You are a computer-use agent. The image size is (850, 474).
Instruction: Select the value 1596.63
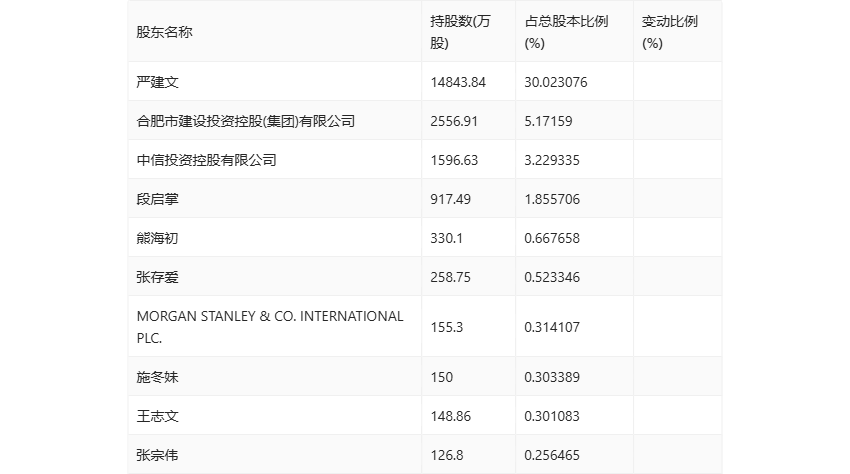pos(454,160)
